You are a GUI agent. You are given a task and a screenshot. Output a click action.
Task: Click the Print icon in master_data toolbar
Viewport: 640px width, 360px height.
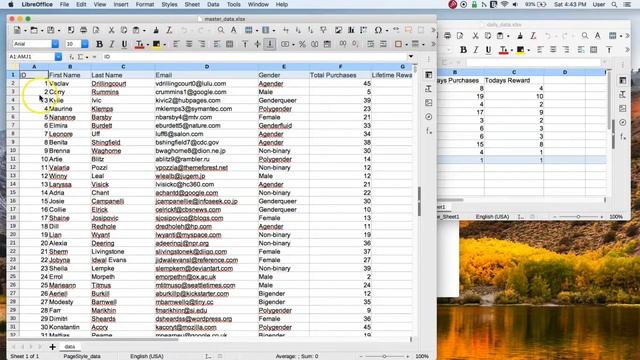(83, 30)
